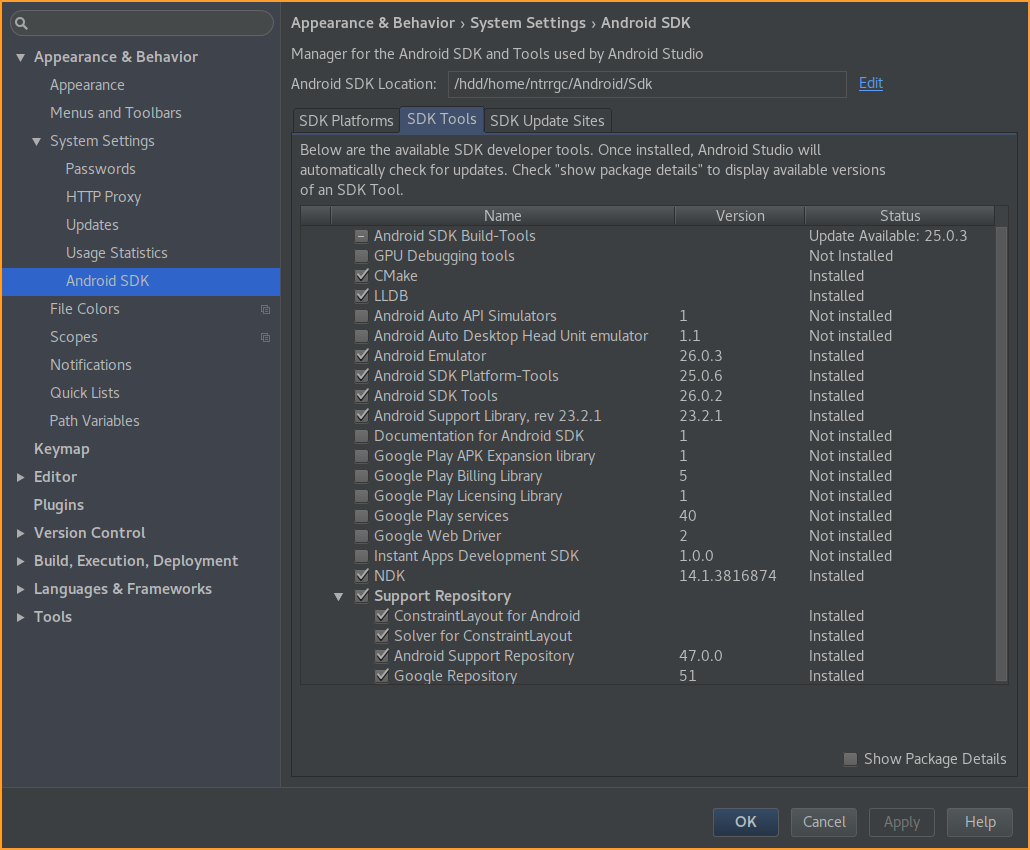Click the share icon beside Scopes

[265, 338]
